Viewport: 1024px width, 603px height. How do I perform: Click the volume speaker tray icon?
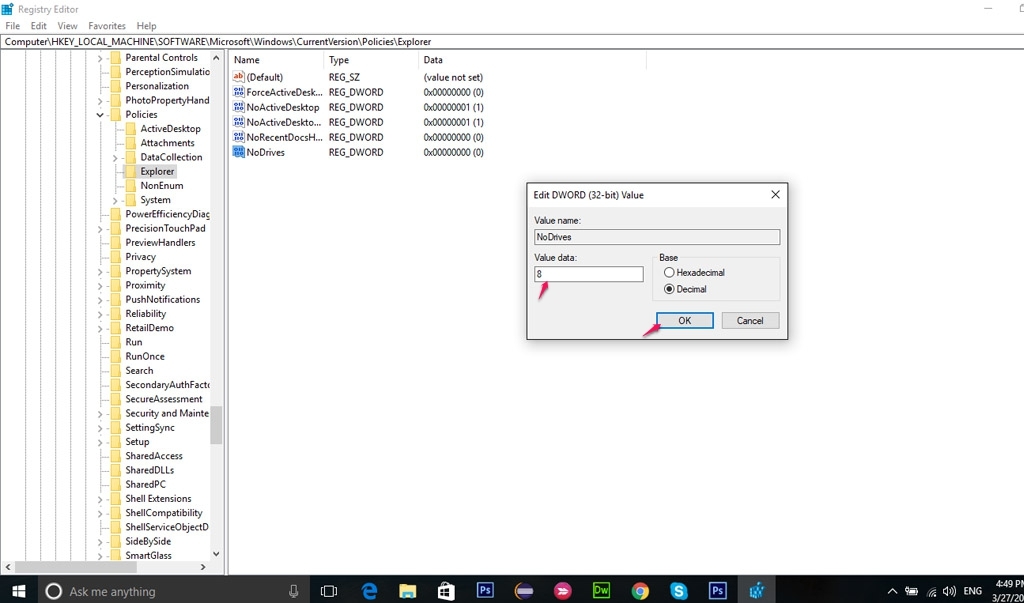[950, 591]
